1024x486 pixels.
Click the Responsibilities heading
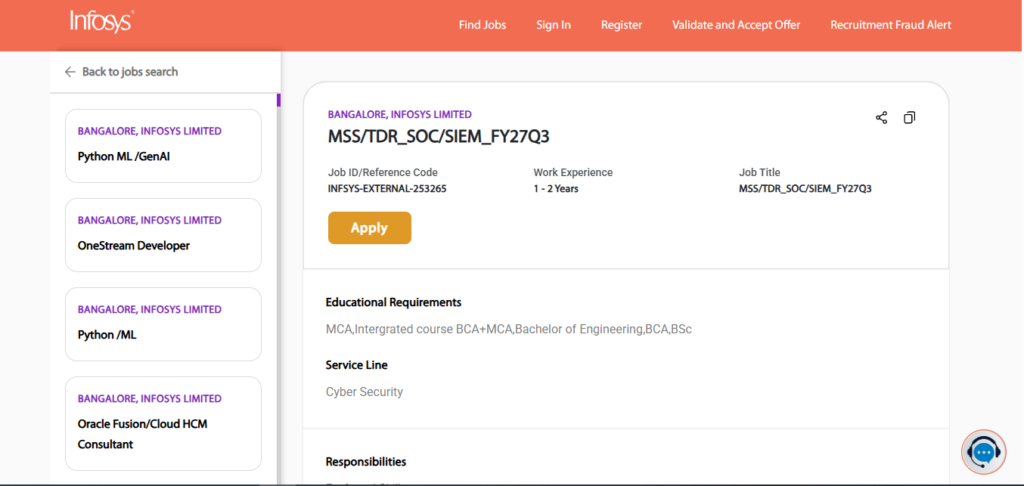[366, 462]
